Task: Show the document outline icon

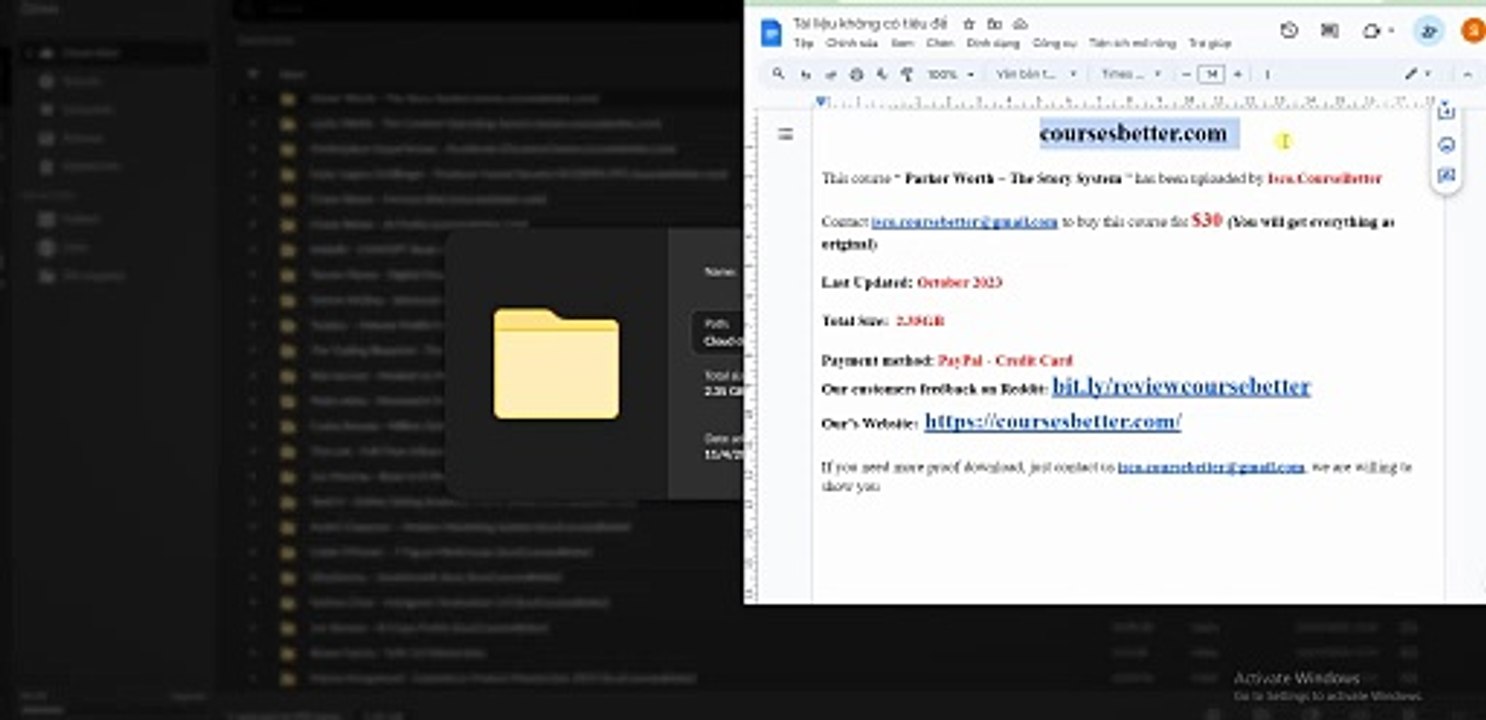Action: pos(786,134)
